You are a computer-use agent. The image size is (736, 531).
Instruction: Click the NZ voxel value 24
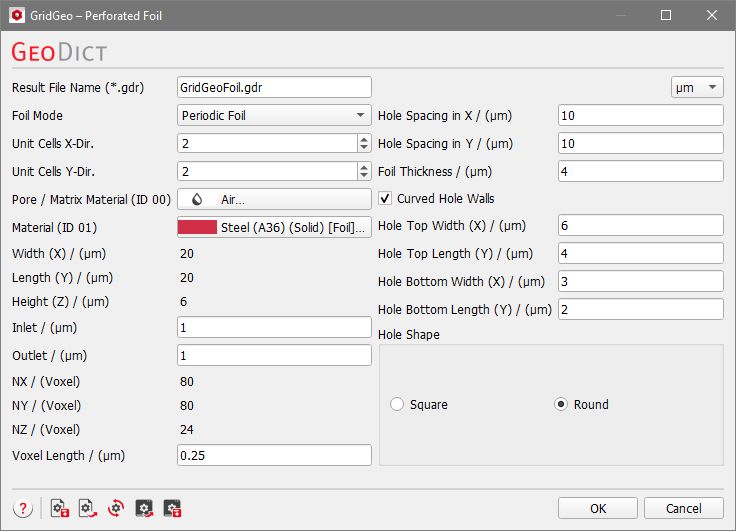(187, 429)
